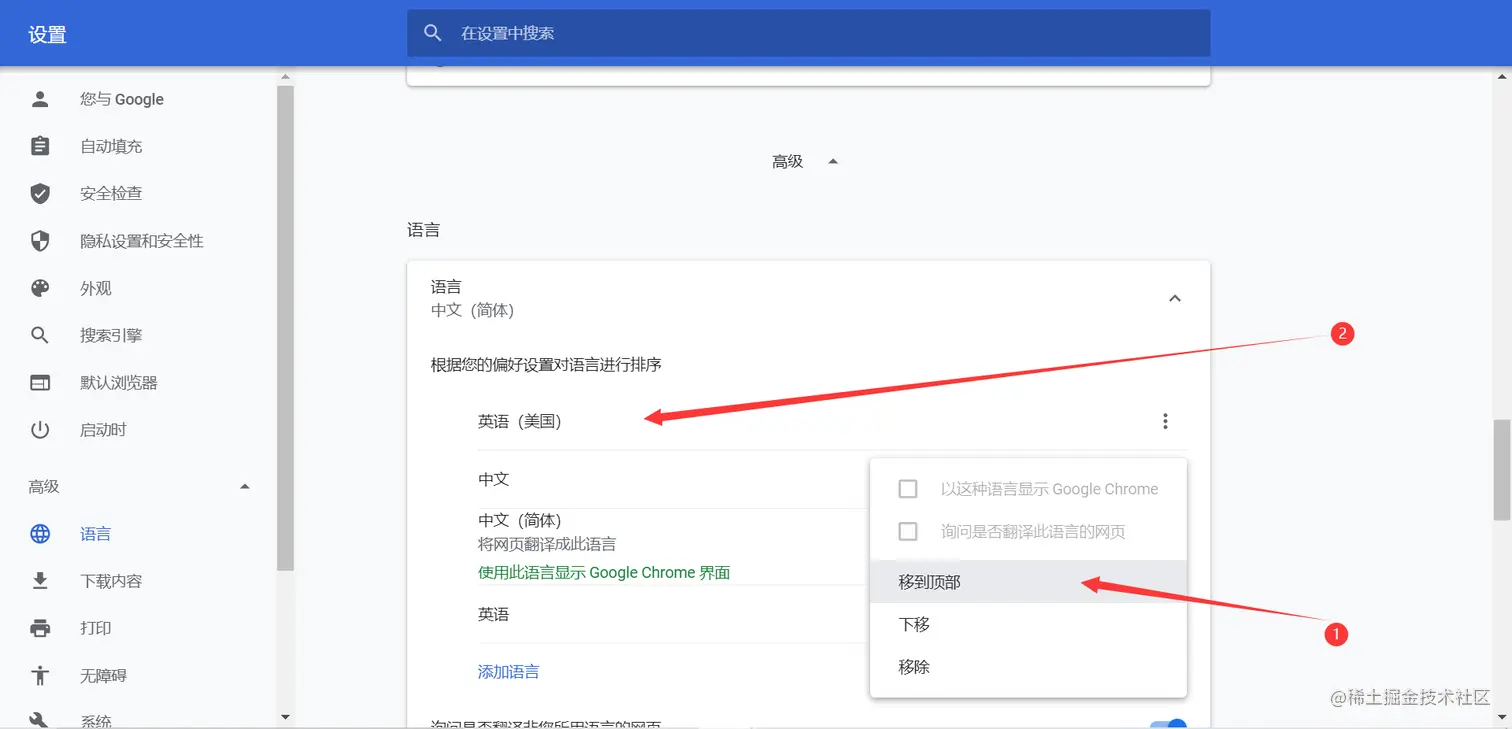Click the clipboard icon for 自动填充
Viewport: 1512px width, 729px height.
[40, 146]
